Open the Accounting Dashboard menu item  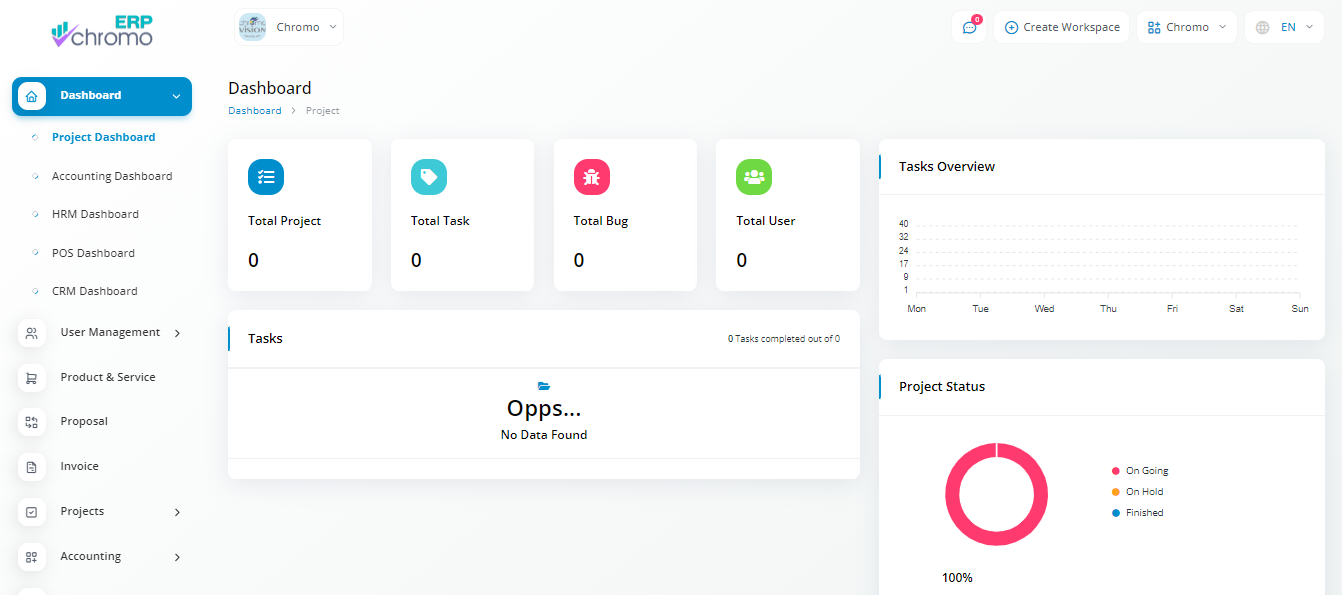click(112, 176)
